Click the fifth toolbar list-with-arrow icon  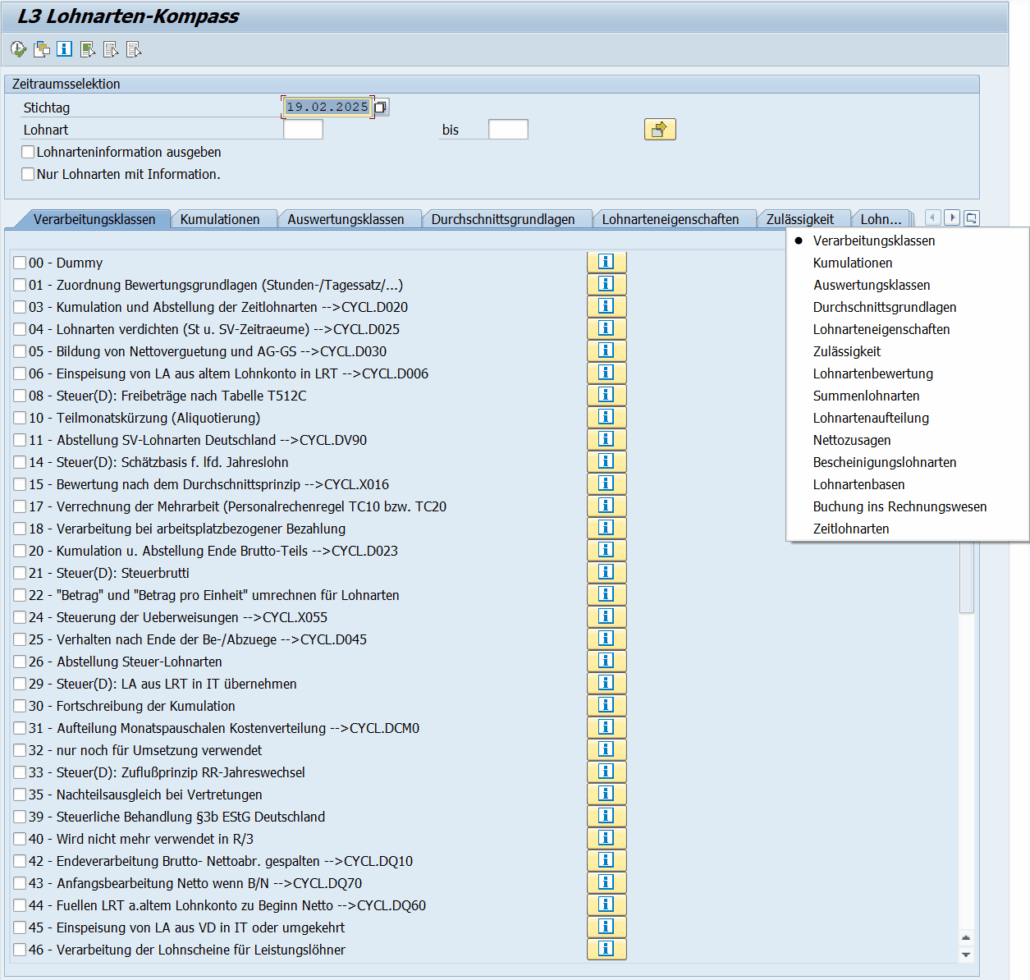(x=110, y=49)
